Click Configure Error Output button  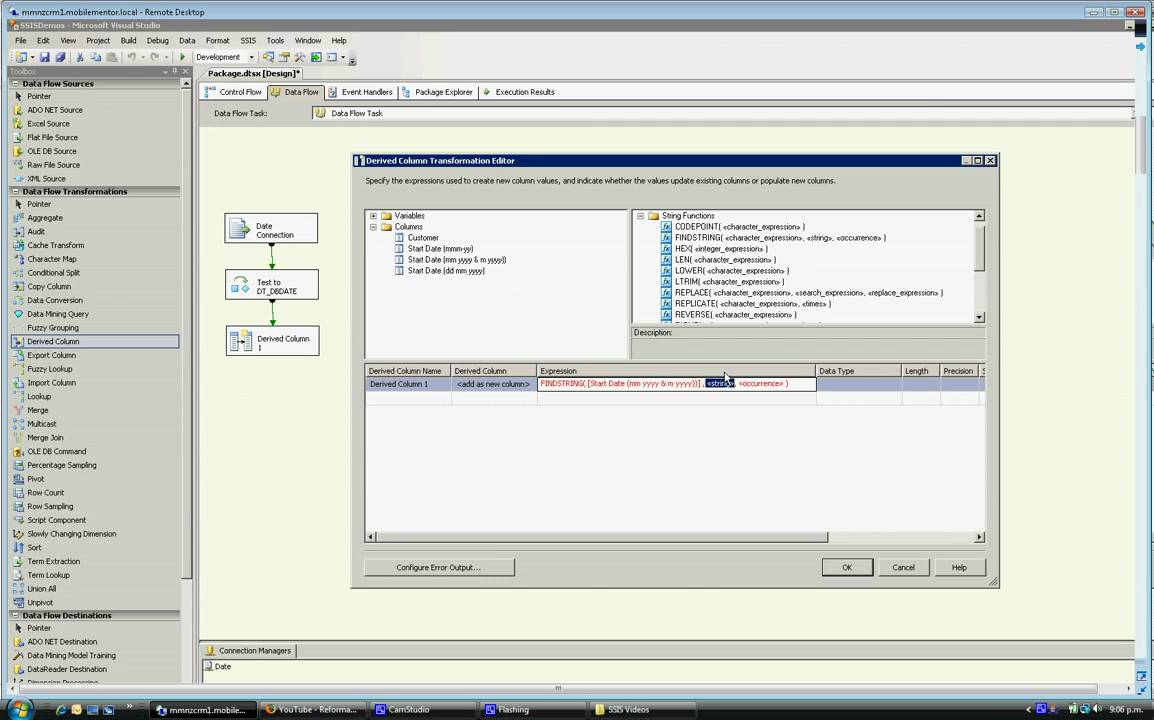(x=439, y=568)
